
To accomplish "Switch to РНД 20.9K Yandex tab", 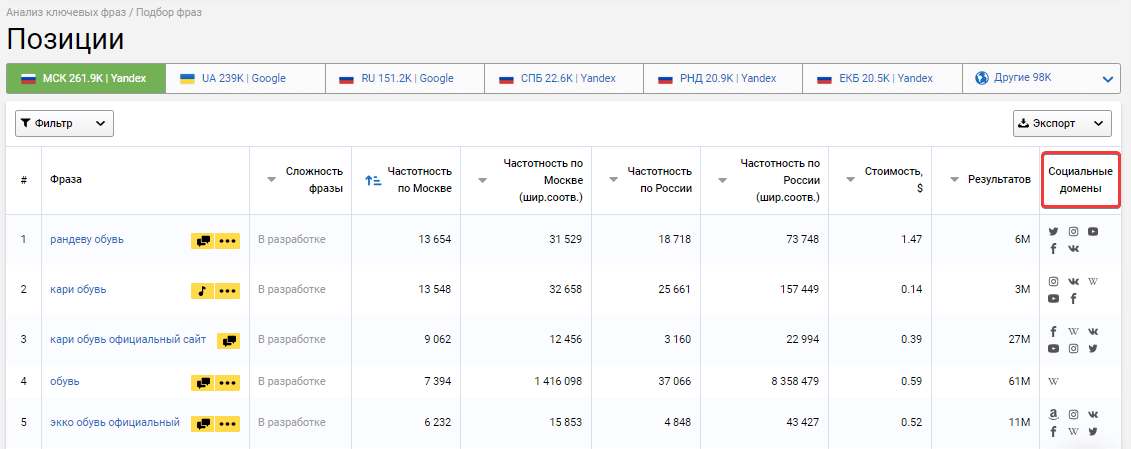I will click(723, 79).
